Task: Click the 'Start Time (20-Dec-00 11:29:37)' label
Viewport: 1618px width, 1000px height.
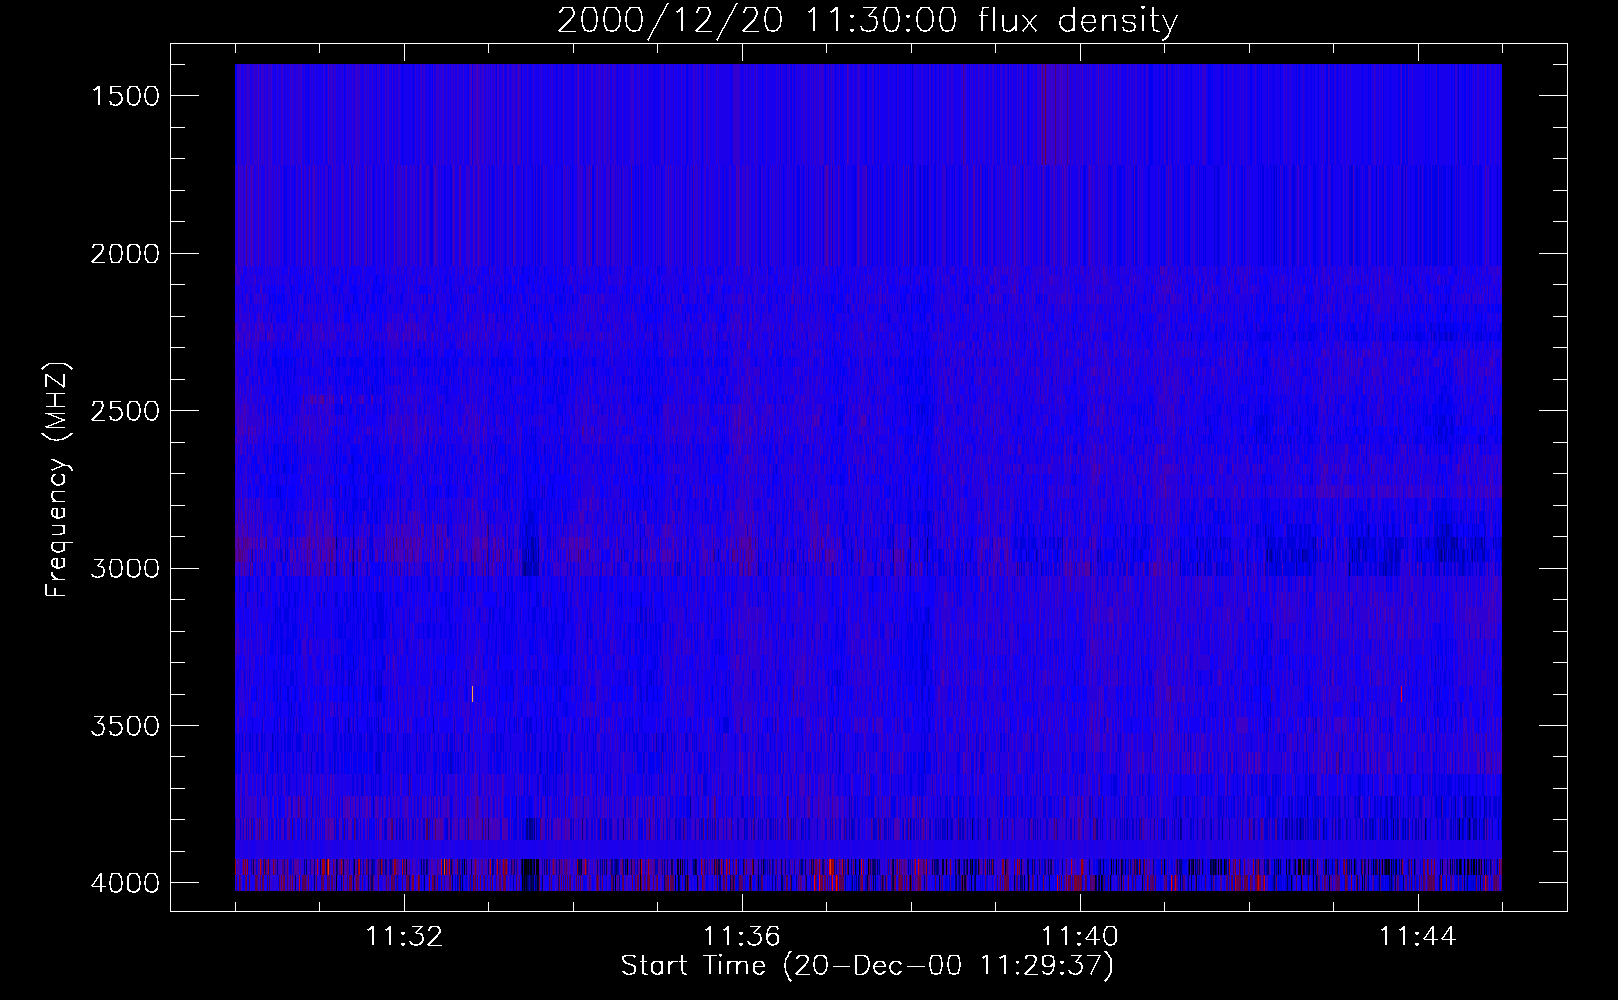Action: (x=867, y=966)
